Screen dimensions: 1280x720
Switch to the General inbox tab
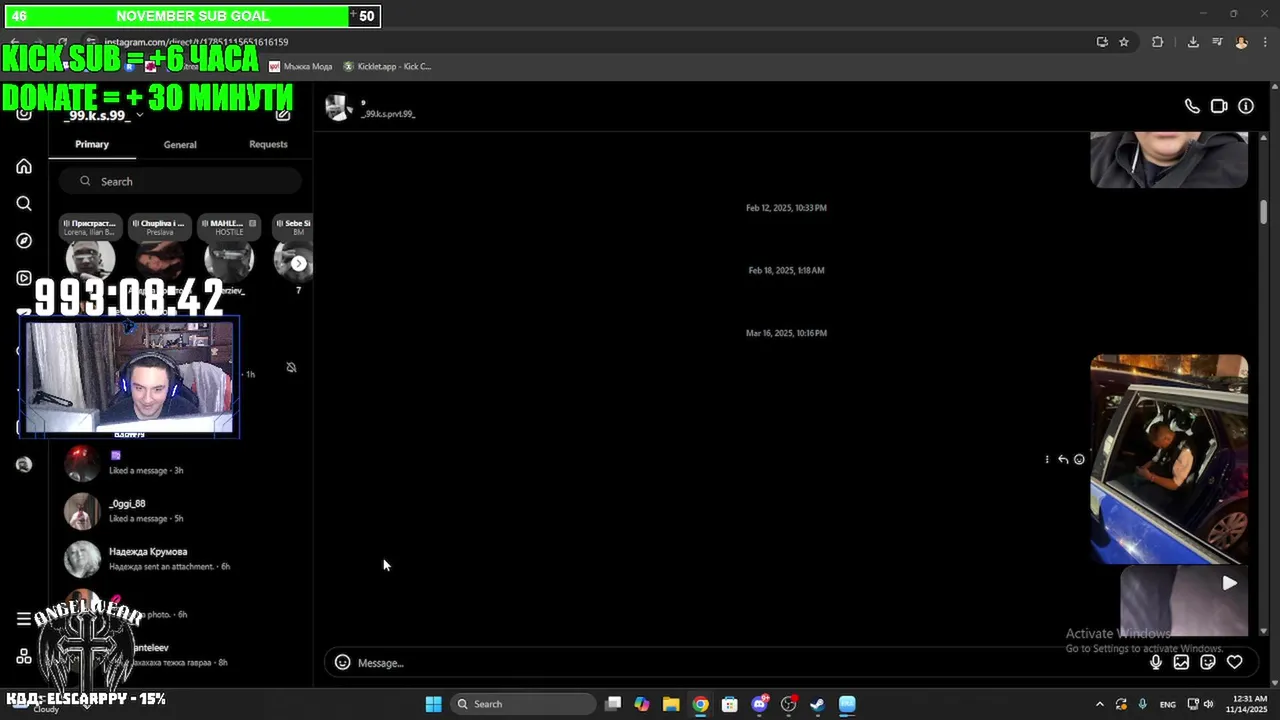[180, 144]
